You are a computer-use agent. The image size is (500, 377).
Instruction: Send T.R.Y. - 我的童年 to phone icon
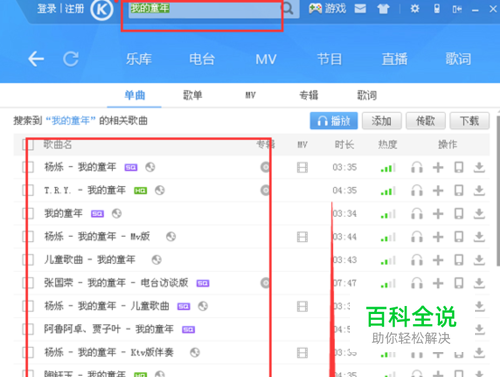tap(459, 190)
